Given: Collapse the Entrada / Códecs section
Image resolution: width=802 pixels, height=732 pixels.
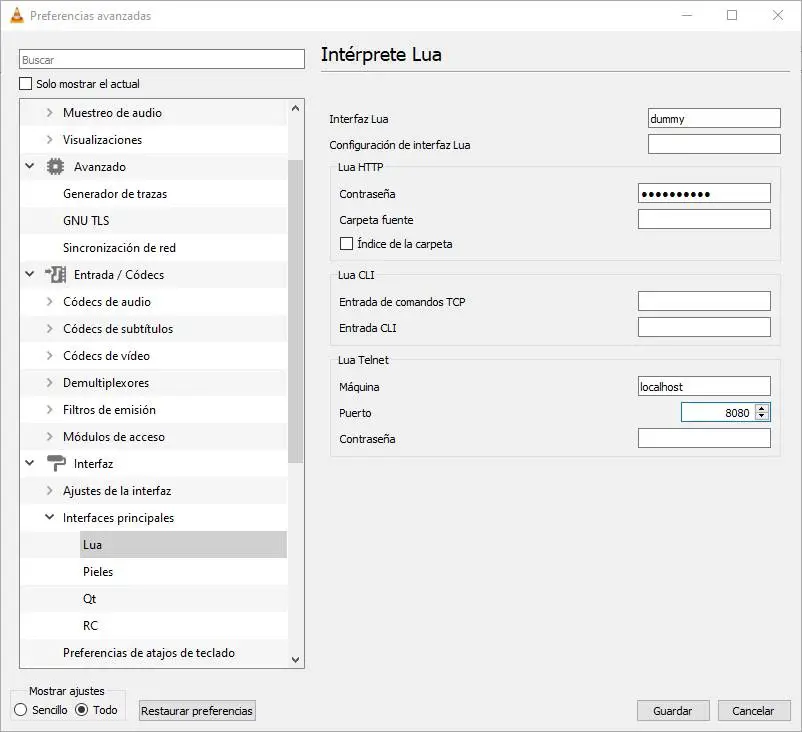Looking at the screenshot, I should [30, 274].
